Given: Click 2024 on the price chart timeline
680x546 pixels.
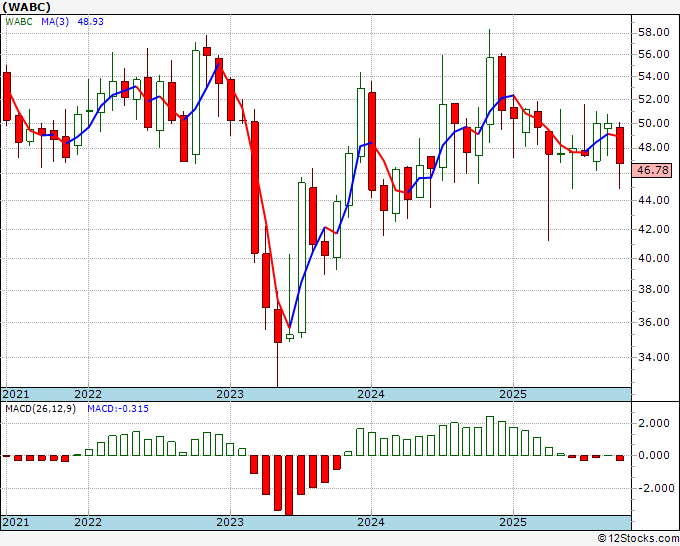Looking at the screenshot, I should [371, 394].
